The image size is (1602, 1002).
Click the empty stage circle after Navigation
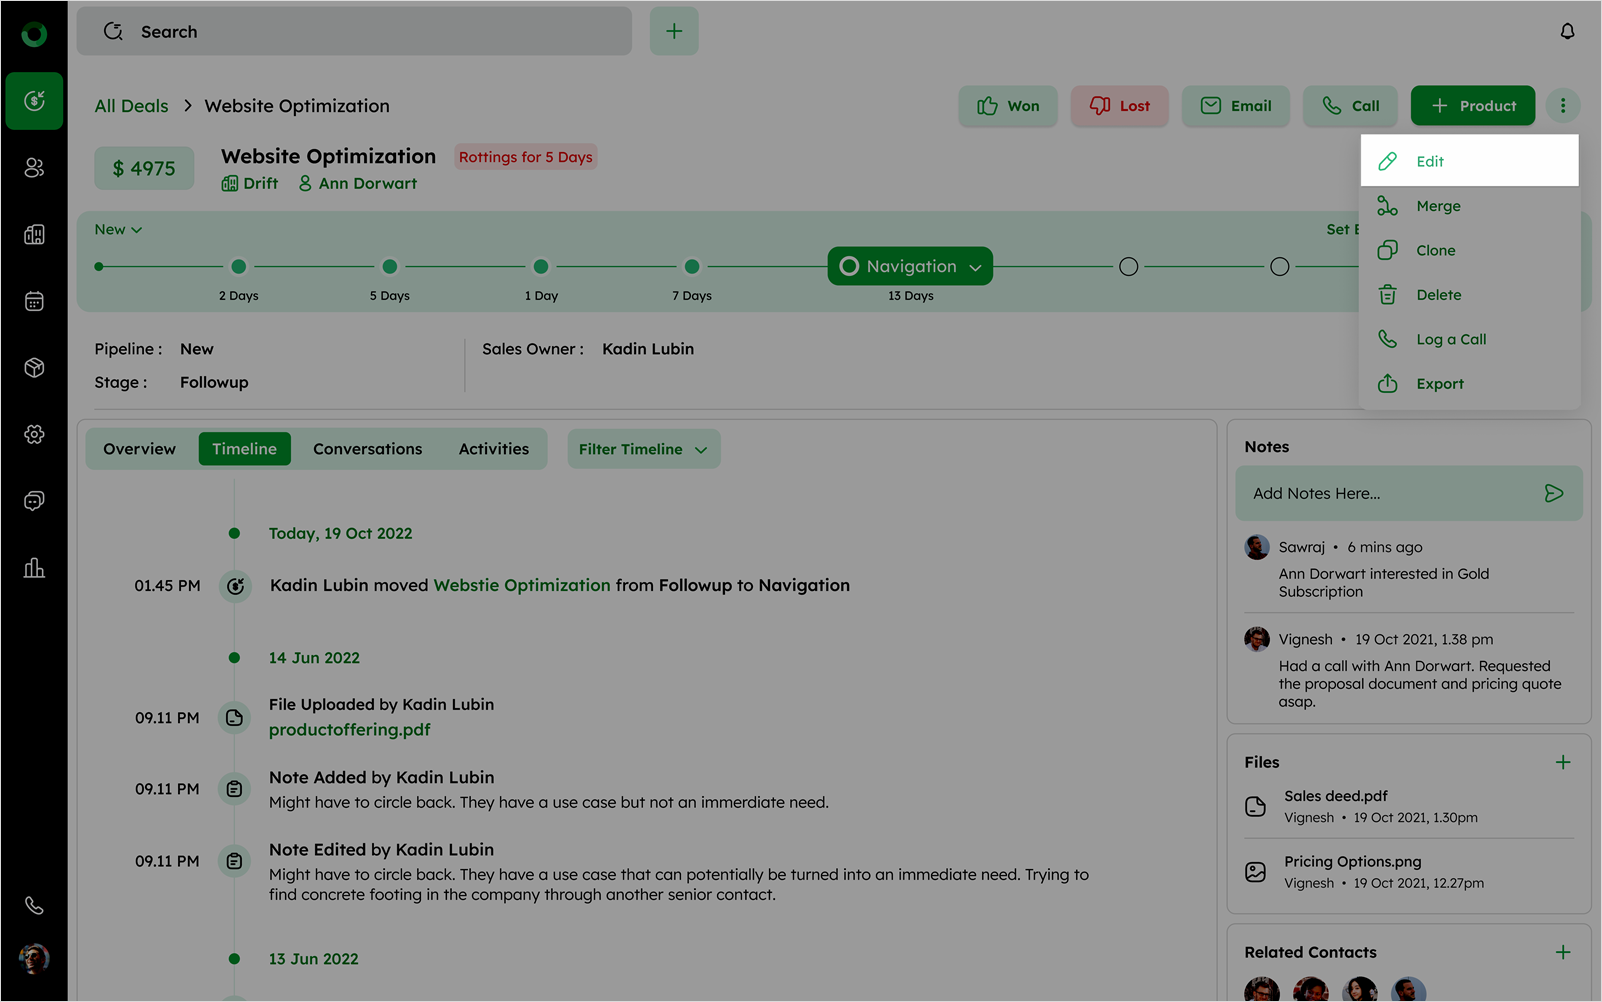tap(1128, 267)
